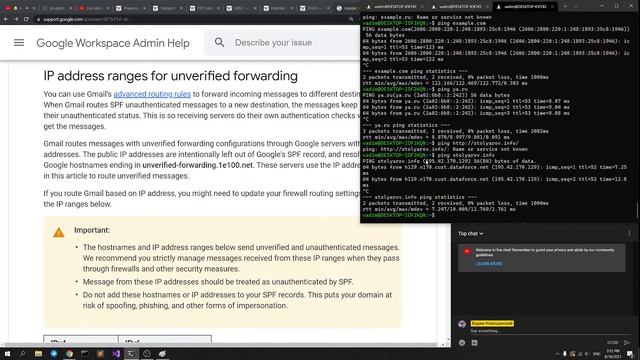The image size is (640, 360).
Task: Switch to the second YouTube browser tab
Action: [x=94, y=8]
